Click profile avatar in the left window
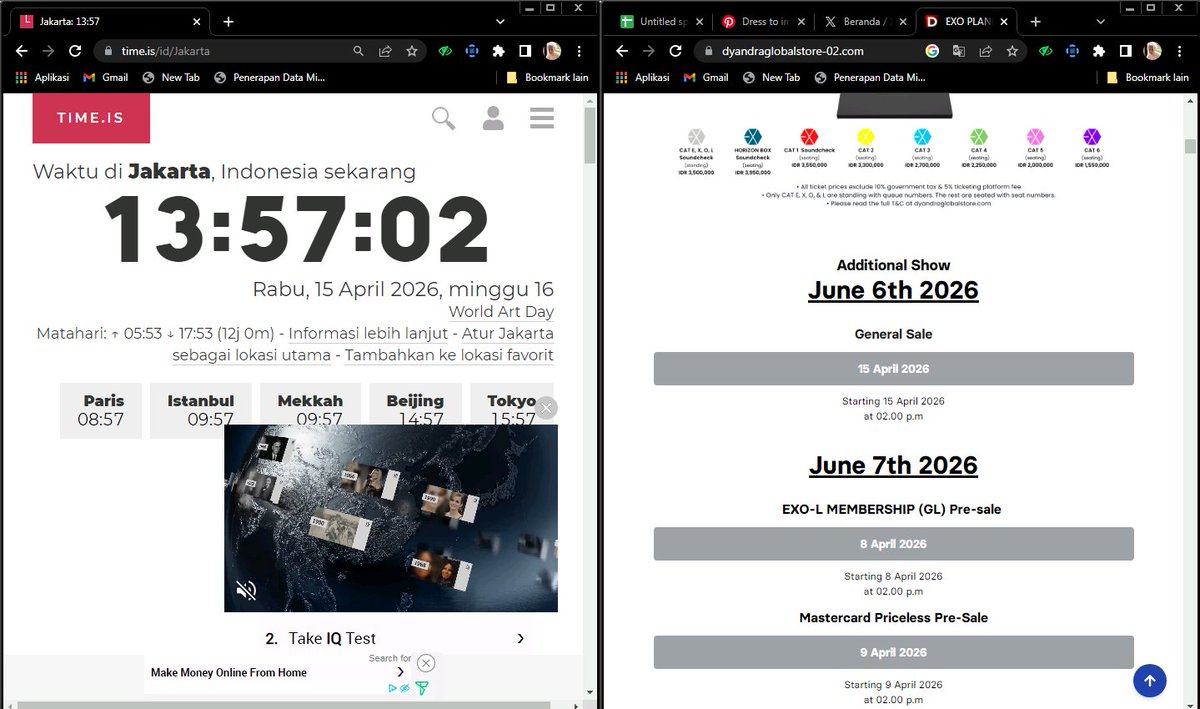Image resolution: width=1200 pixels, height=709 pixels. coord(552,50)
